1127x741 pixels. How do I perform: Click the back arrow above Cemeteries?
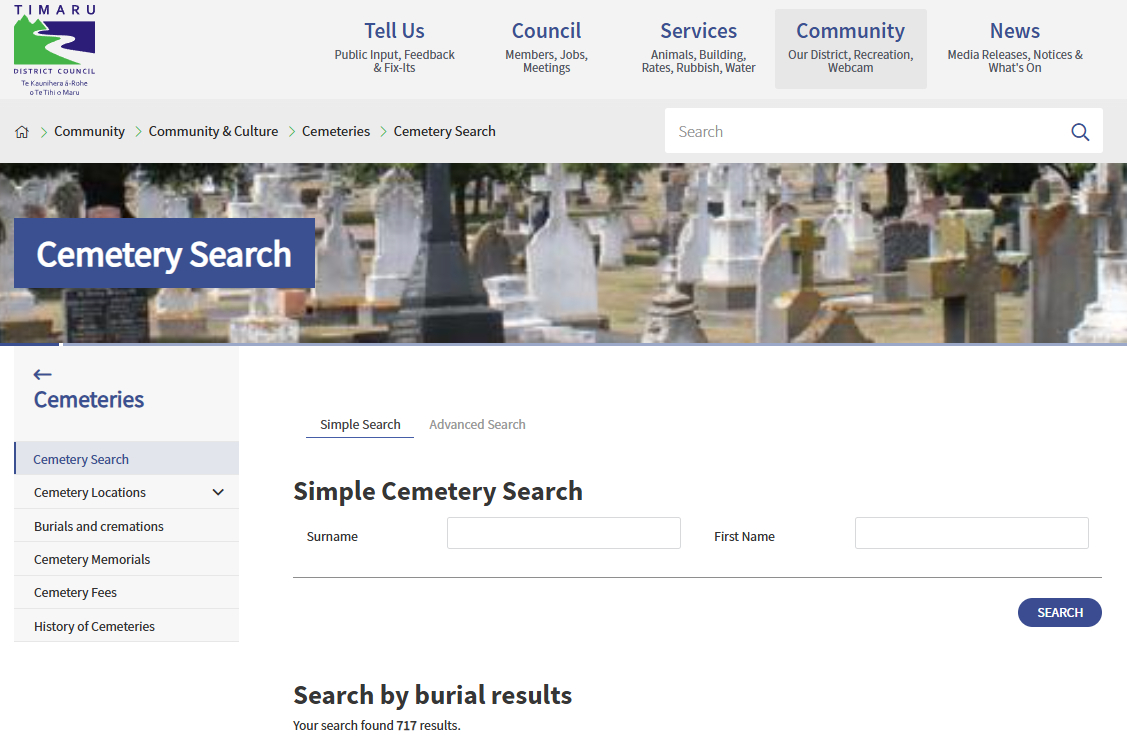[42, 374]
